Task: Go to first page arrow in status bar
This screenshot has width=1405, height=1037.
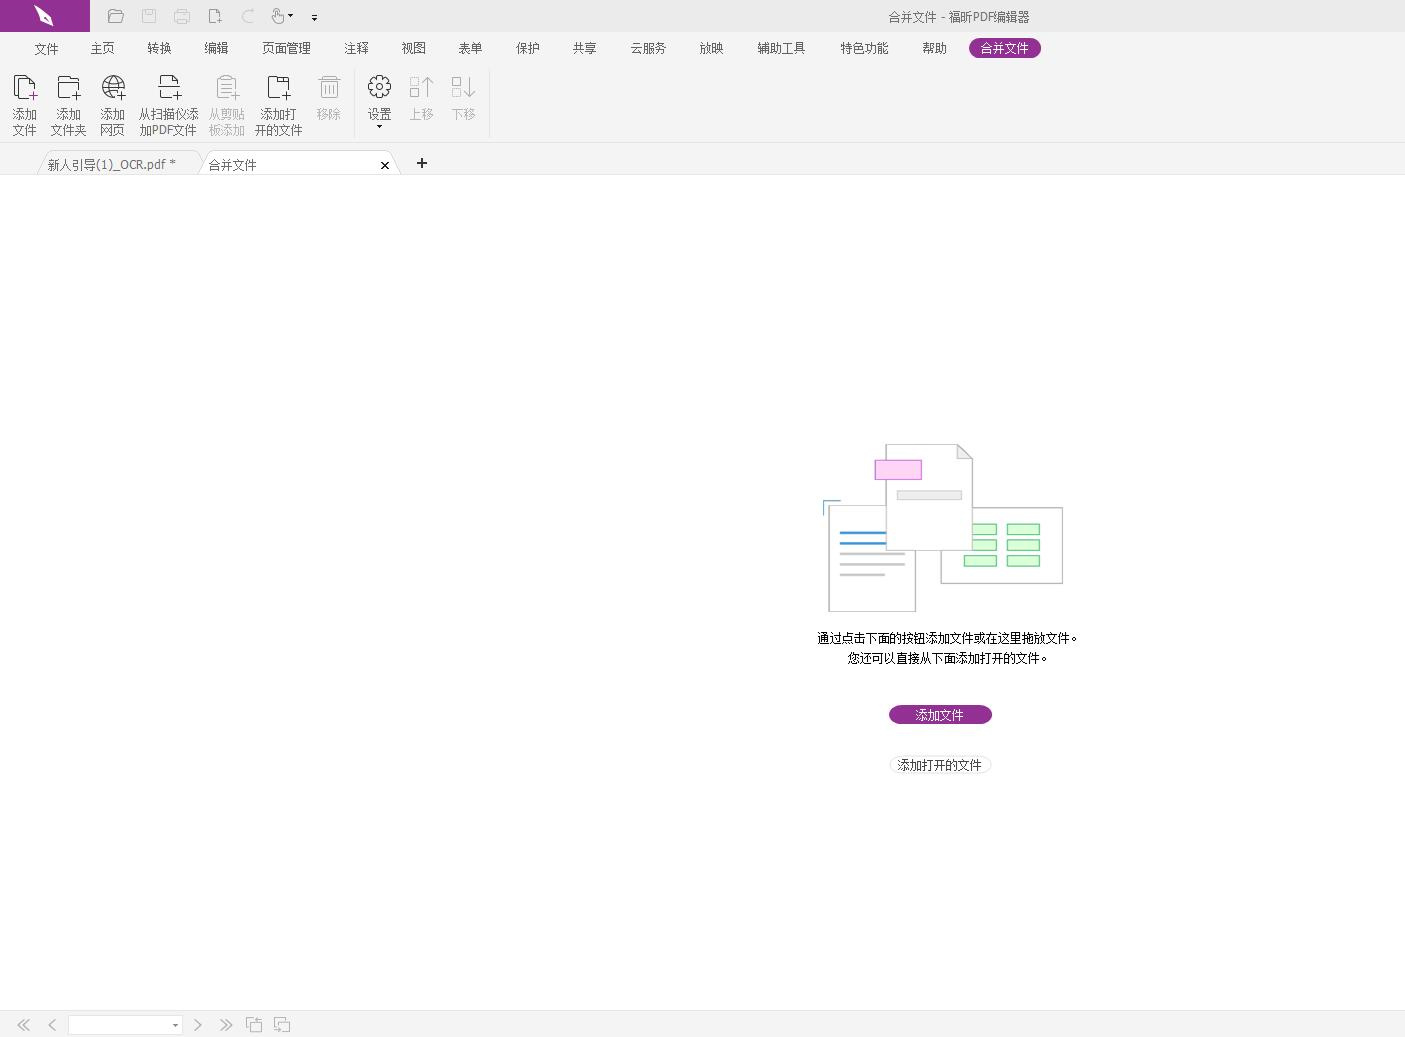Action: [x=24, y=1025]
